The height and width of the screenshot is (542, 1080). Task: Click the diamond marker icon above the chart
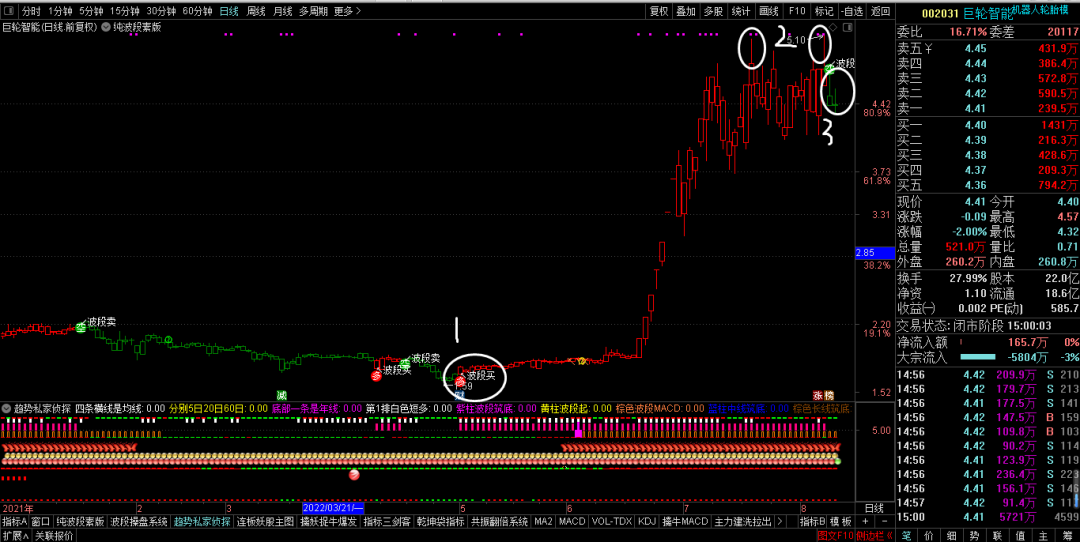(833, 28)
